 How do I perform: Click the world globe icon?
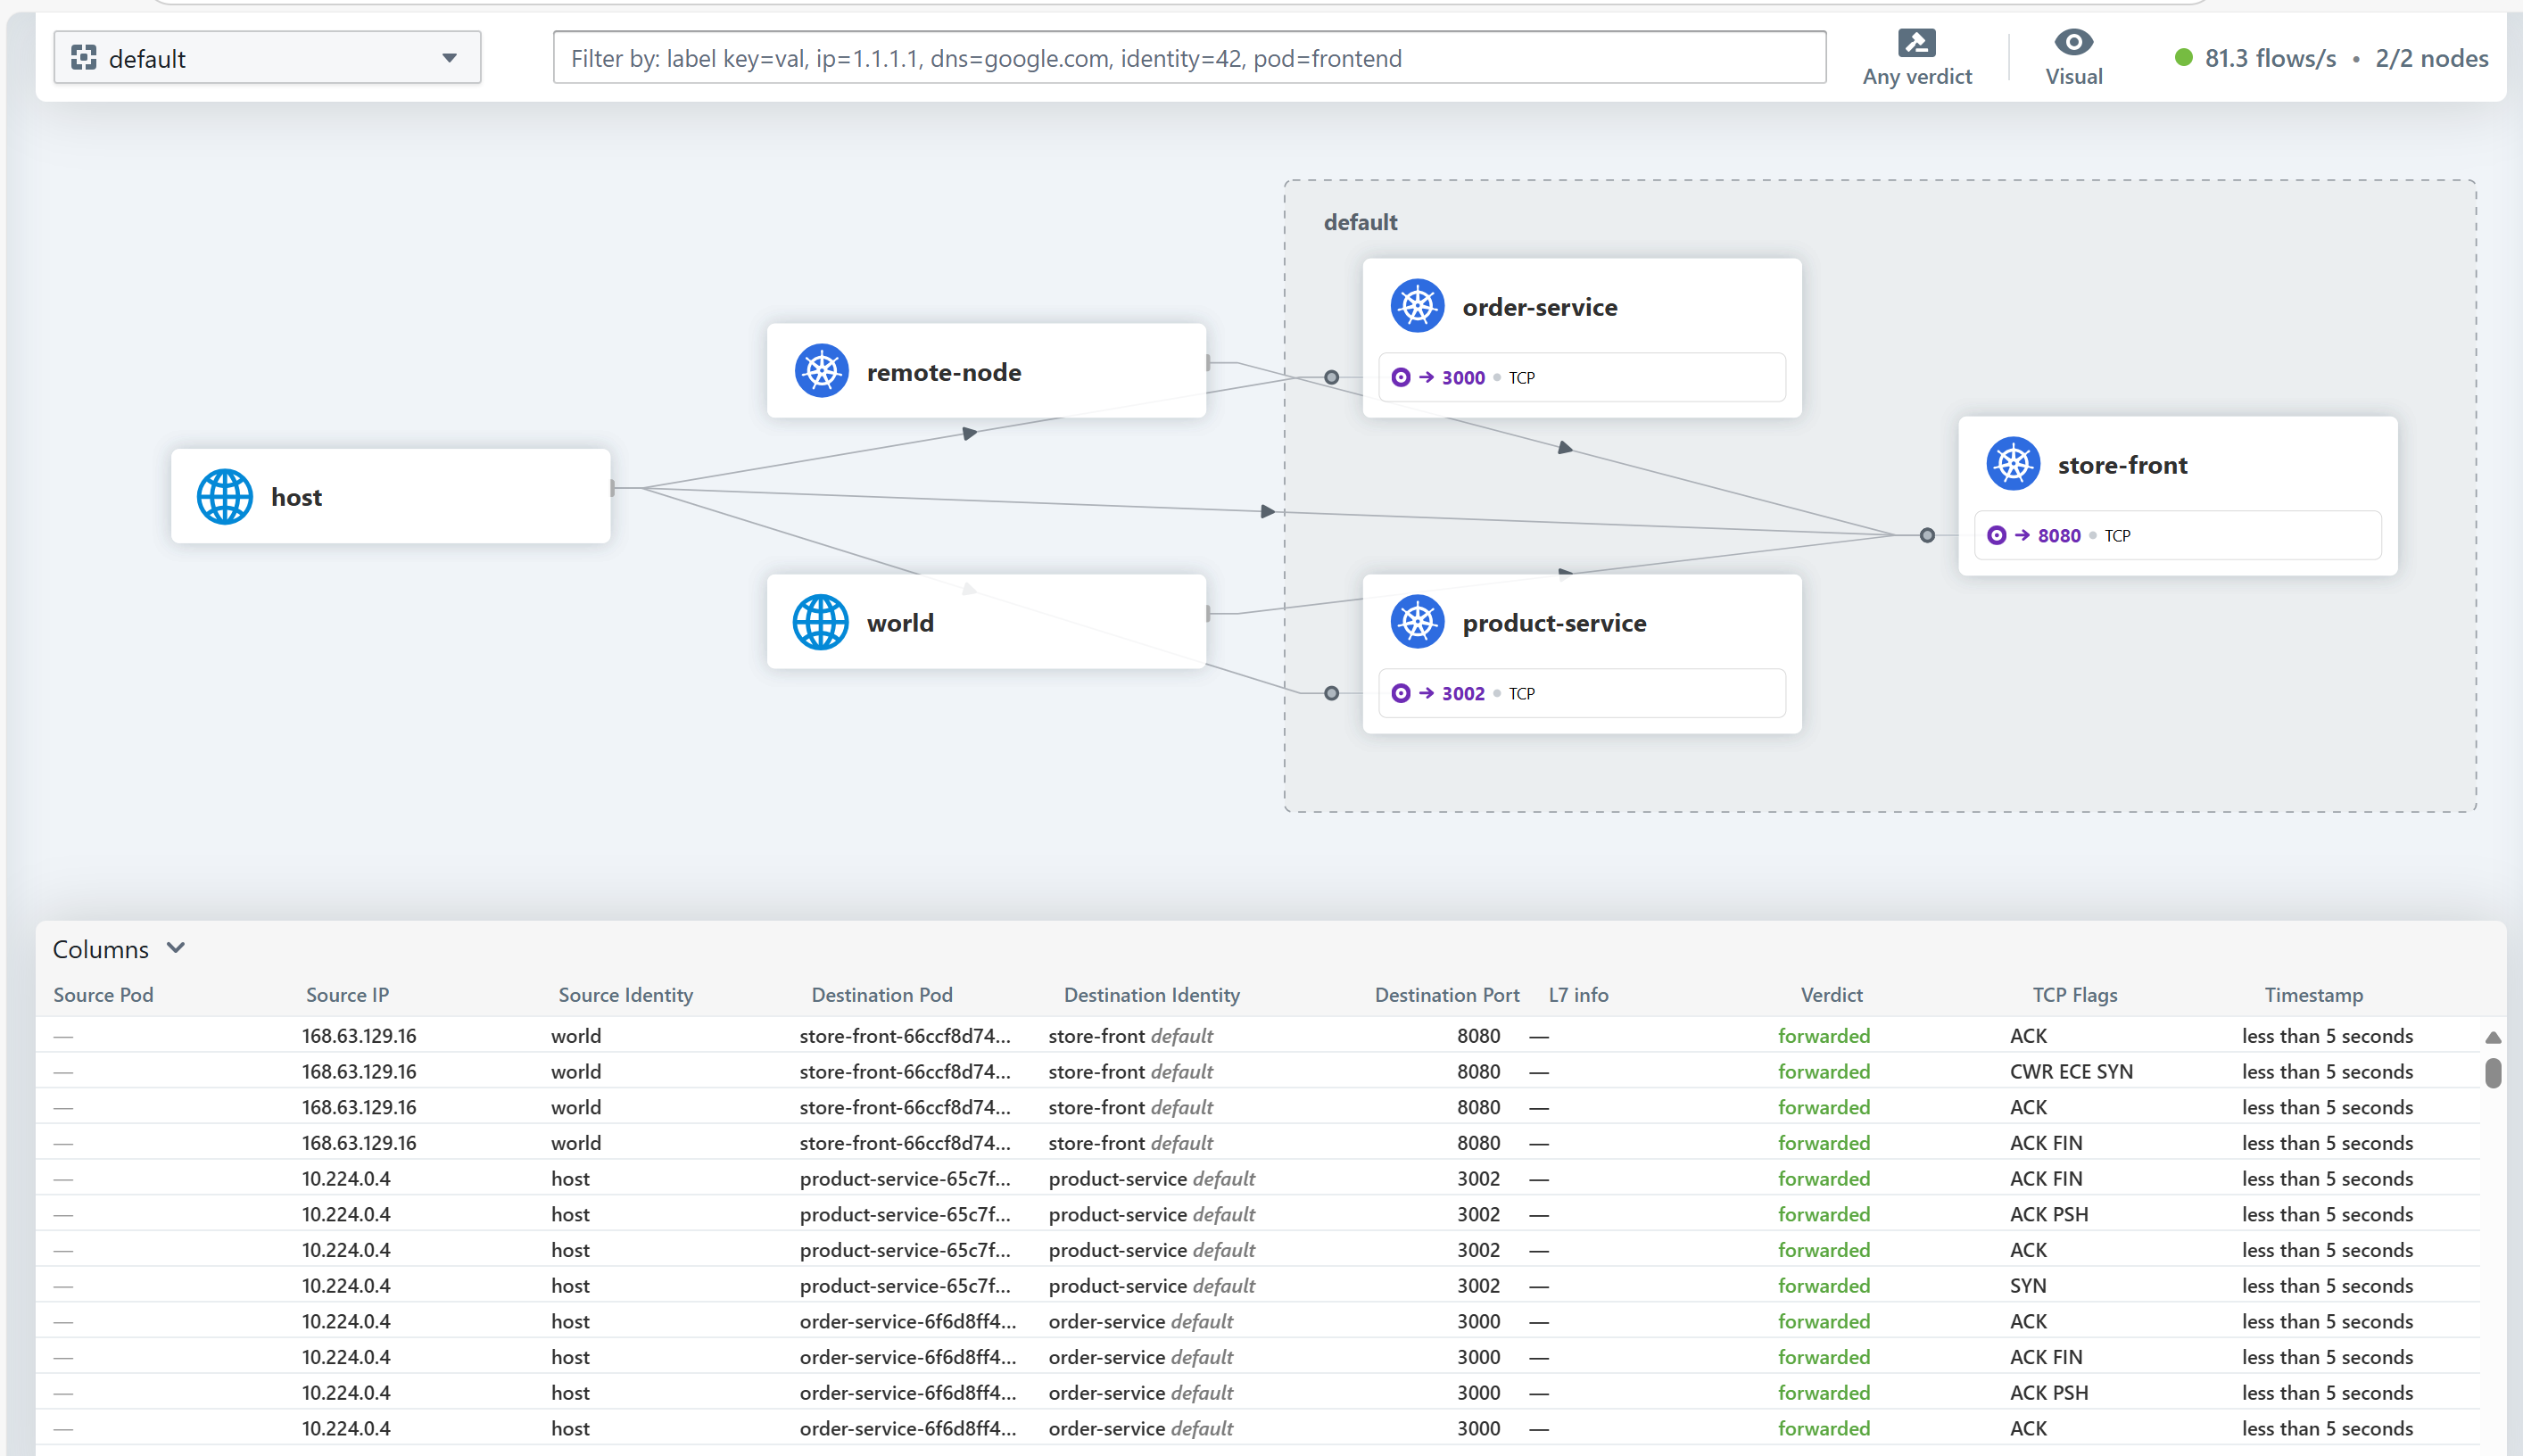(x=820, y=622)
